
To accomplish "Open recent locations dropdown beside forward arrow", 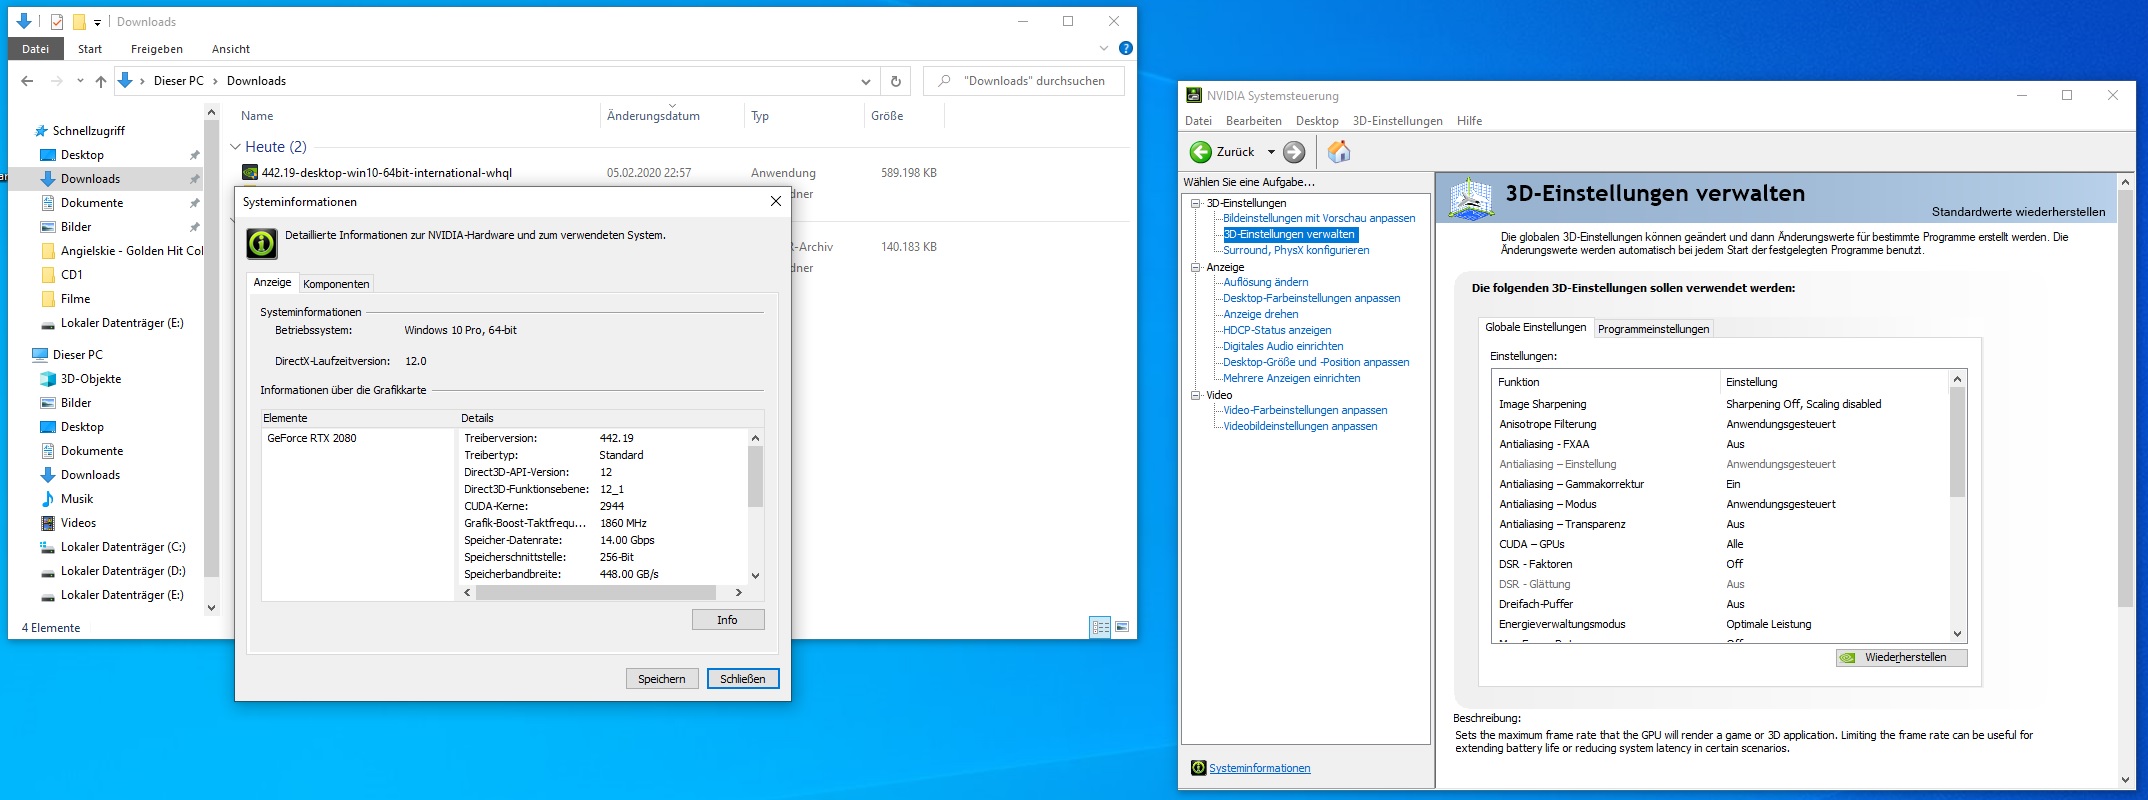I will [80, 81].
